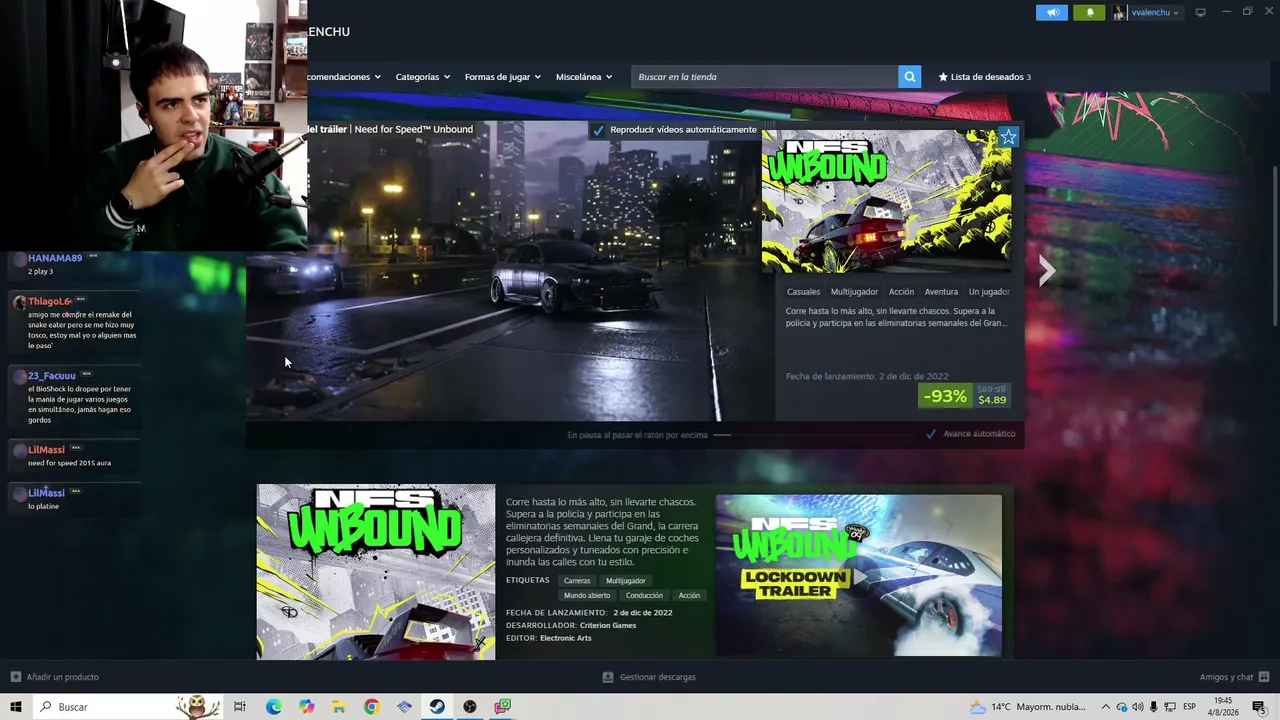Click the cloud sync icon in the system tray
The width and height of the screenshot is (1280, 720).
point(1122,707)
